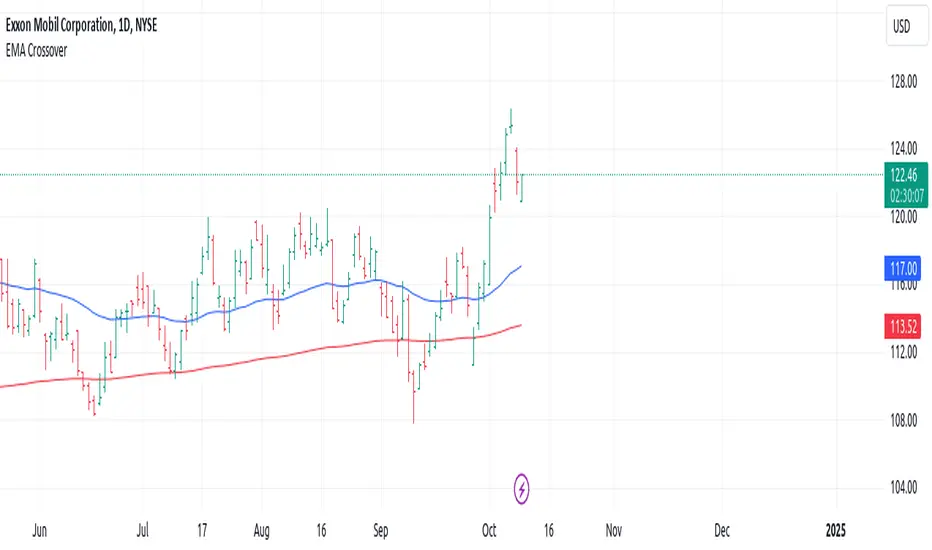Click the 02:30:07 countdown timer label
932x550 pixels.
tap(906, 196)
